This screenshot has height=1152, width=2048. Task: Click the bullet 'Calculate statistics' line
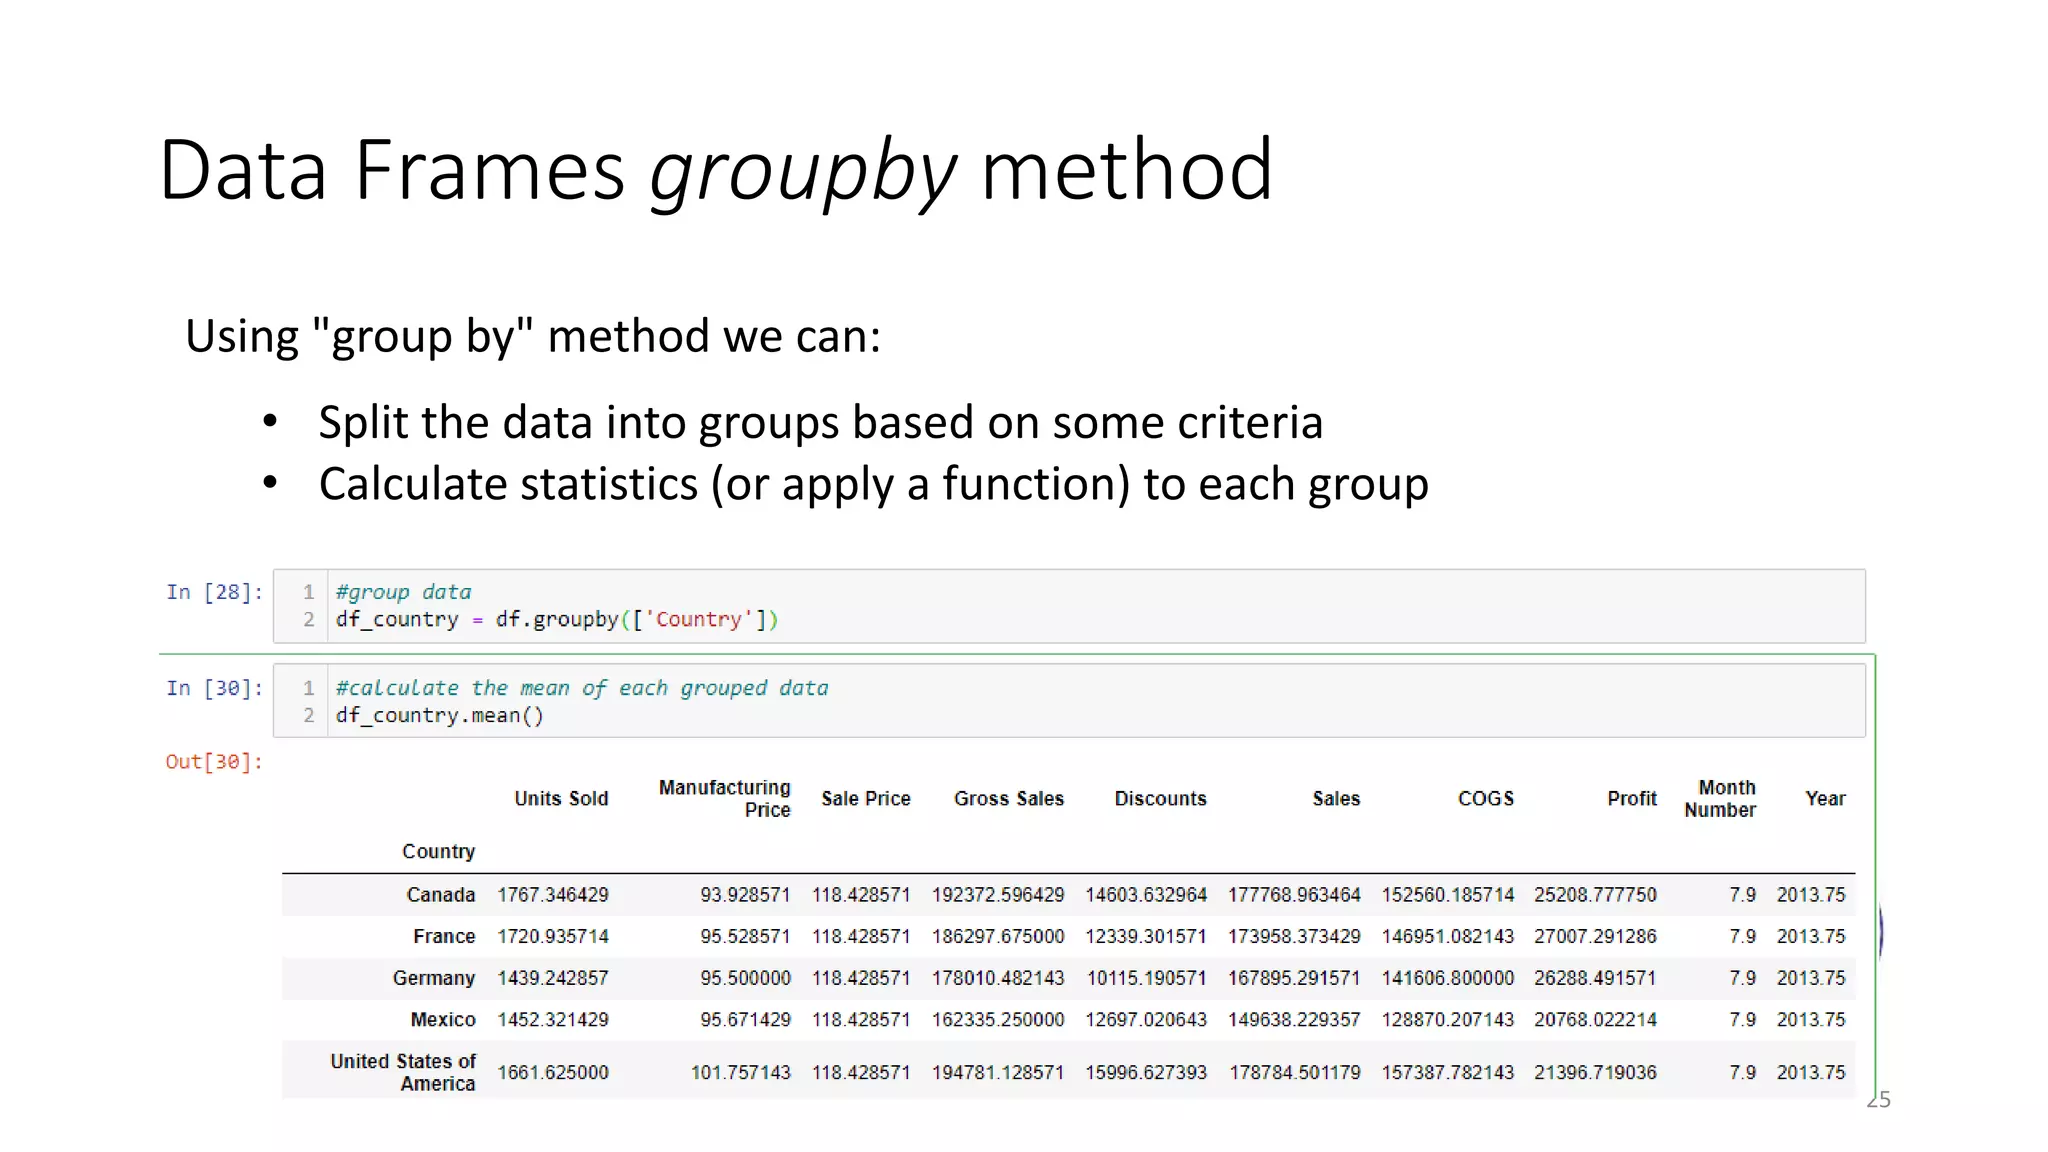pyautogui.click(x=873, y=485)
